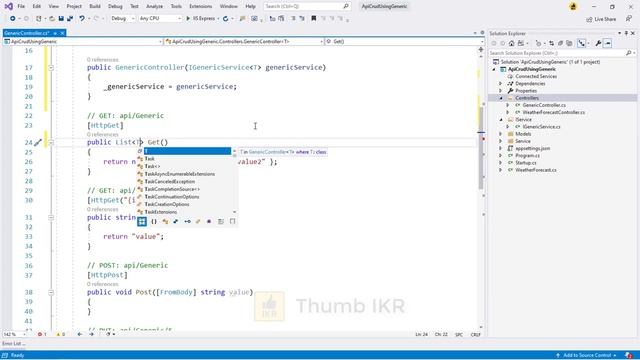Screen dimensions: 640x360
Task: Collapse the constructor code block at line 17
Action: pyautogui.click(x=51, y=68)
